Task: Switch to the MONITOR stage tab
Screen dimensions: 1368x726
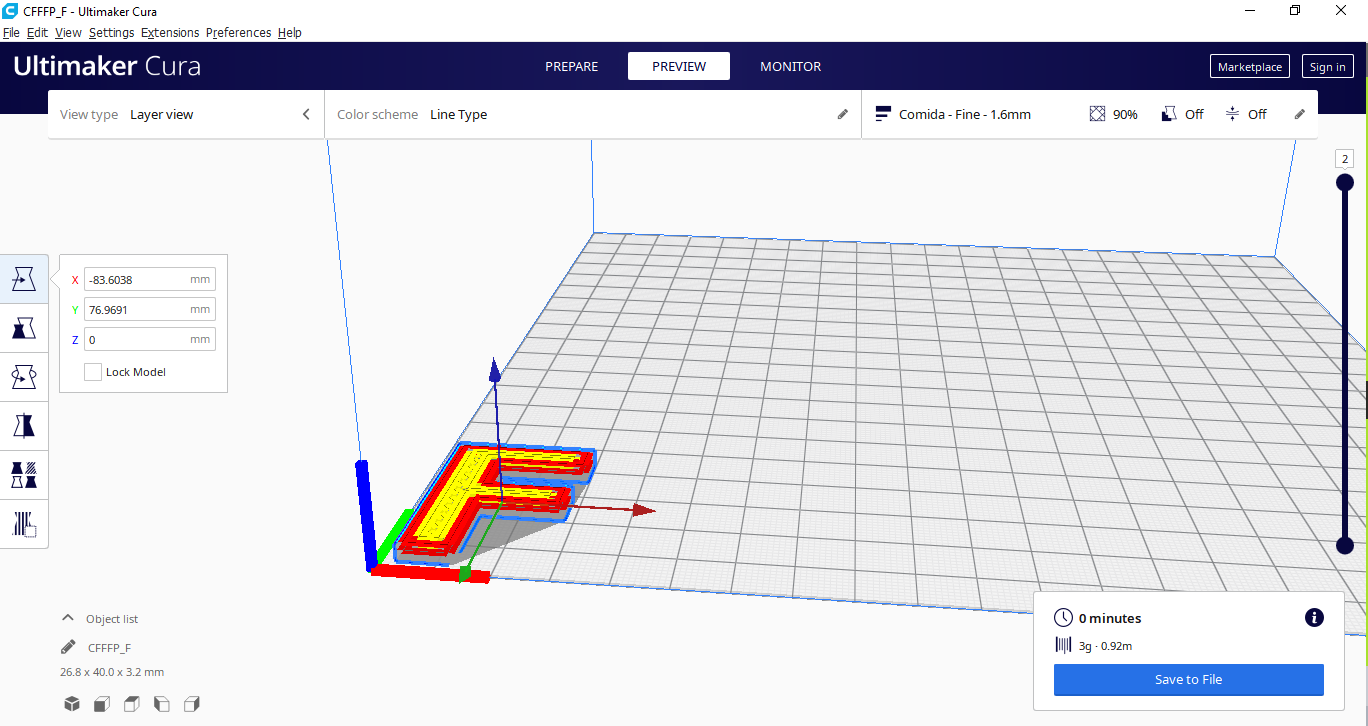Action: click(791, 67)
